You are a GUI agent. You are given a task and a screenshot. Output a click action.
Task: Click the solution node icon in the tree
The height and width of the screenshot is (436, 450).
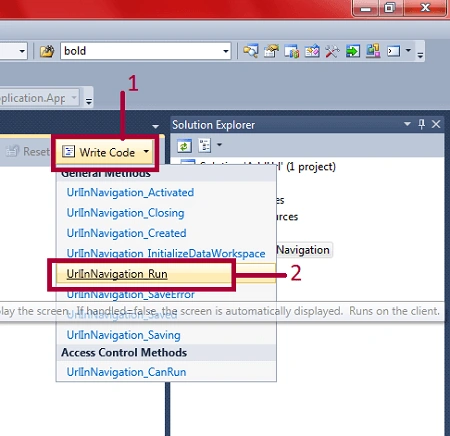click(187, 162)
